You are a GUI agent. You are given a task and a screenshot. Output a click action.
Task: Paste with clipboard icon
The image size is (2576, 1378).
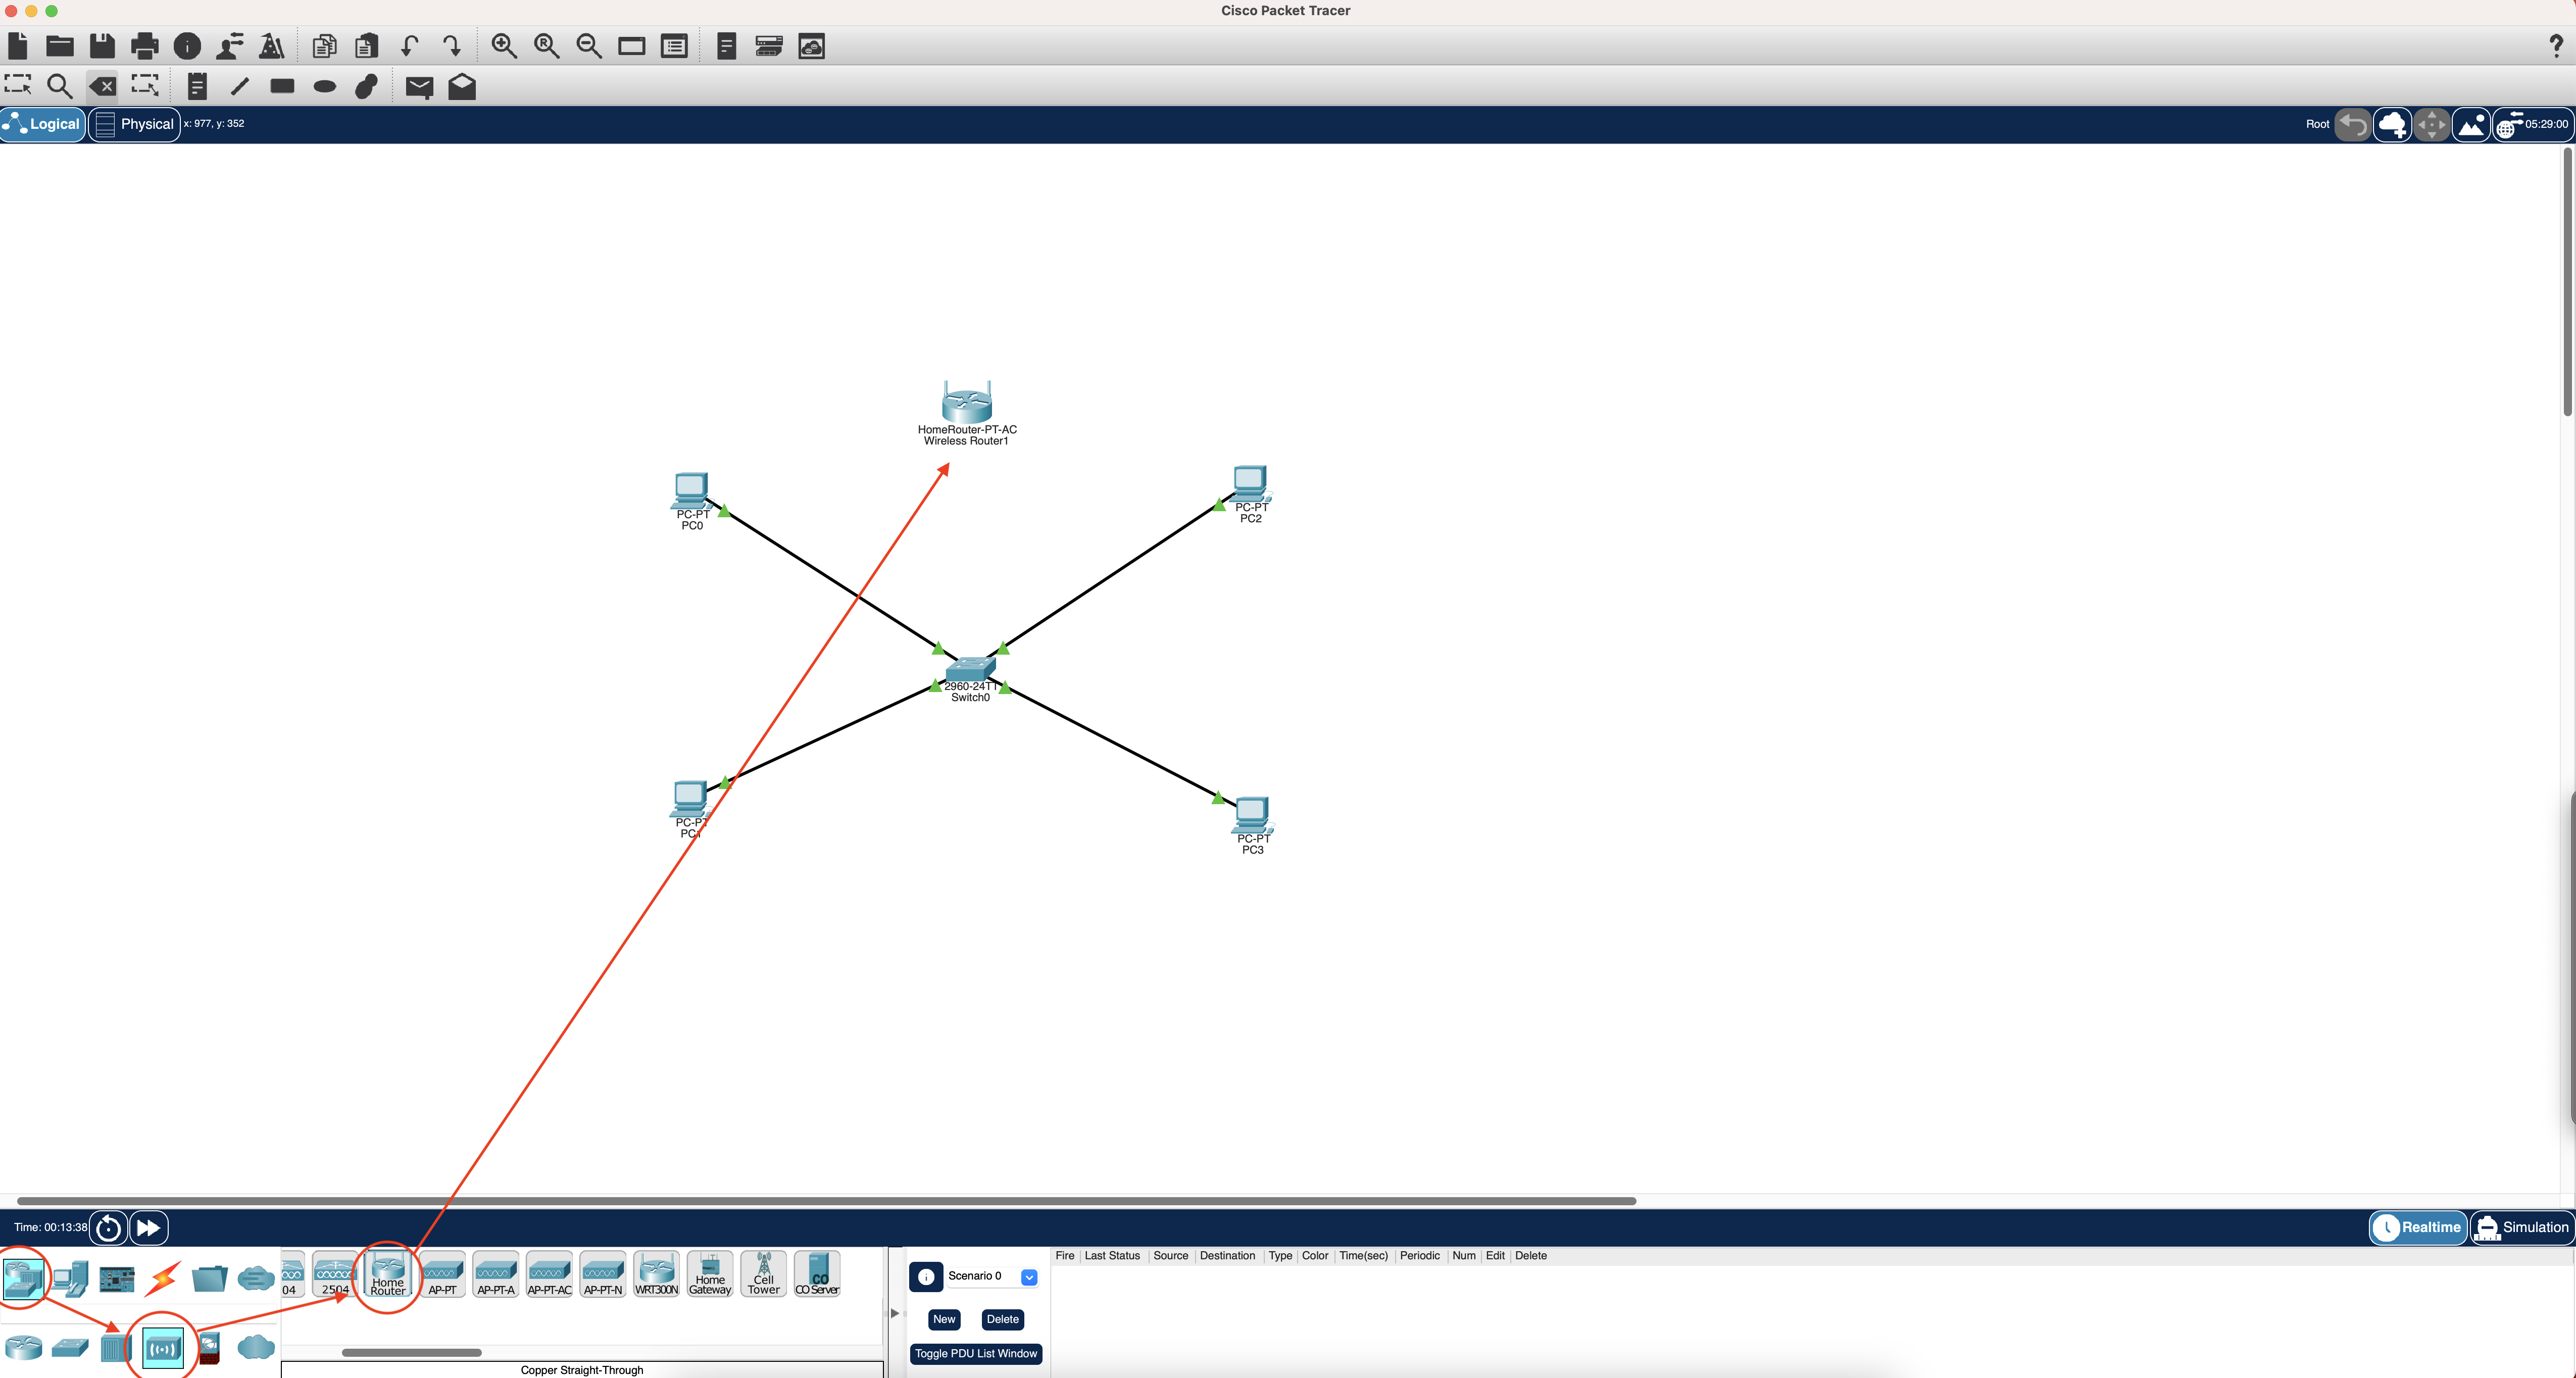pos(367,46)
